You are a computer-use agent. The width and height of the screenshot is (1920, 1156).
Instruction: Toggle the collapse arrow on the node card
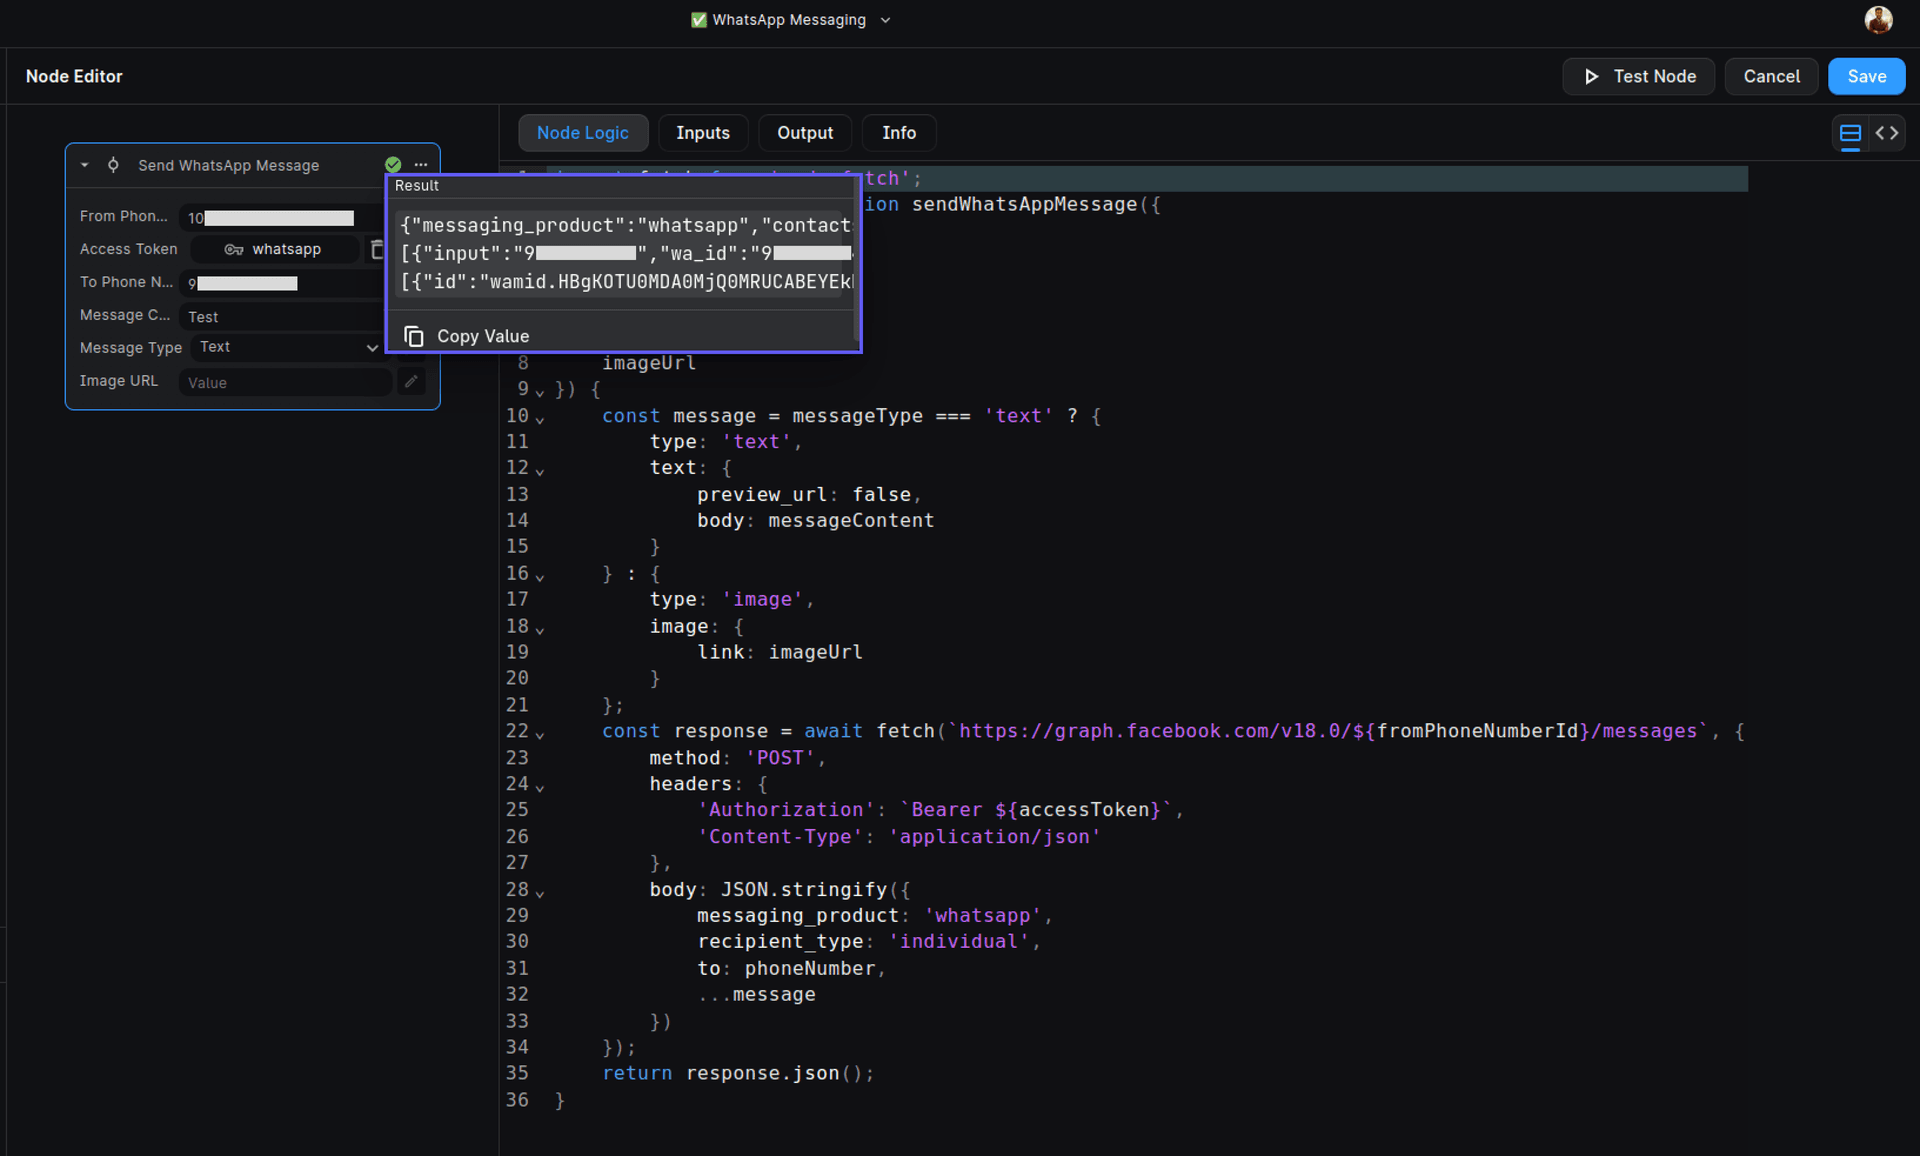pos(84,164)
